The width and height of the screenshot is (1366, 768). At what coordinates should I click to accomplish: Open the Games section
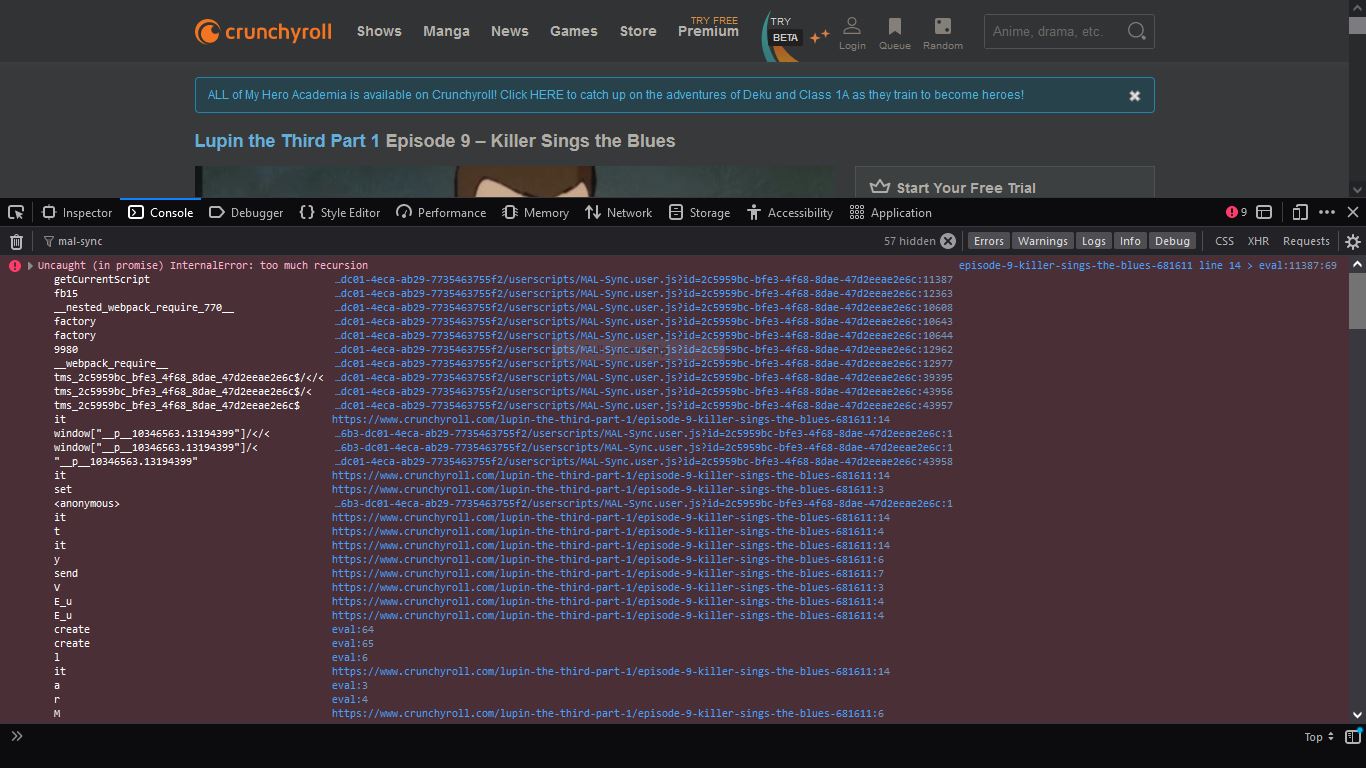click(574, 31)
